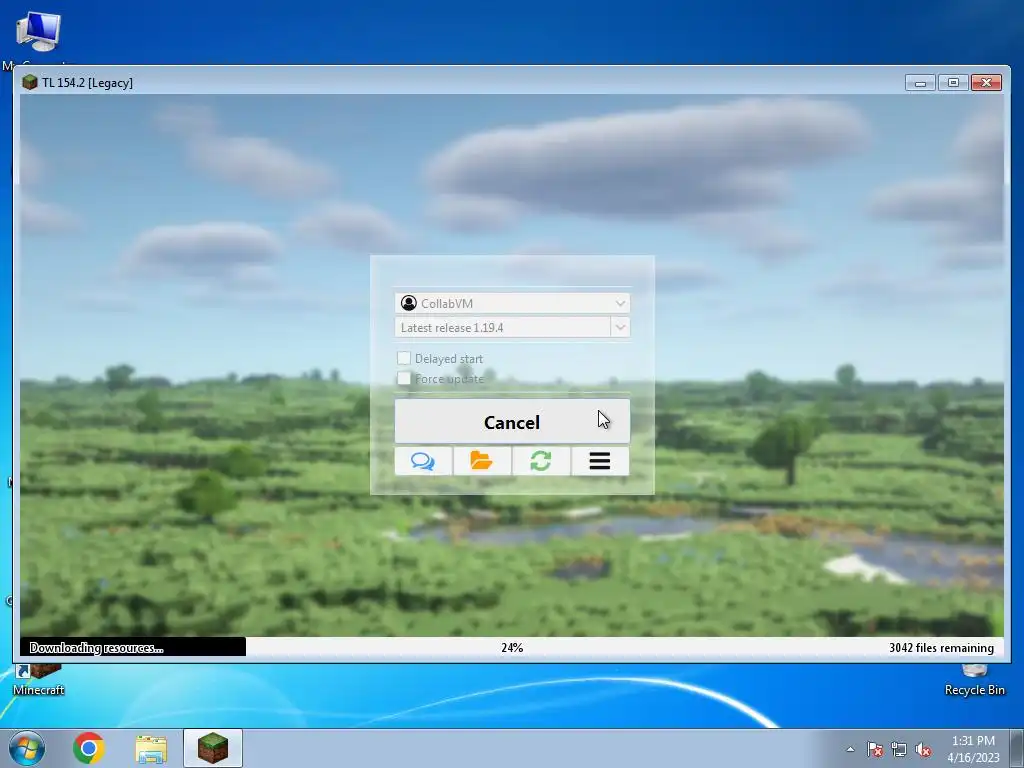Open the Windows Start menu
The width and height of the screenshot is (1024, 768).
(26, 748)
